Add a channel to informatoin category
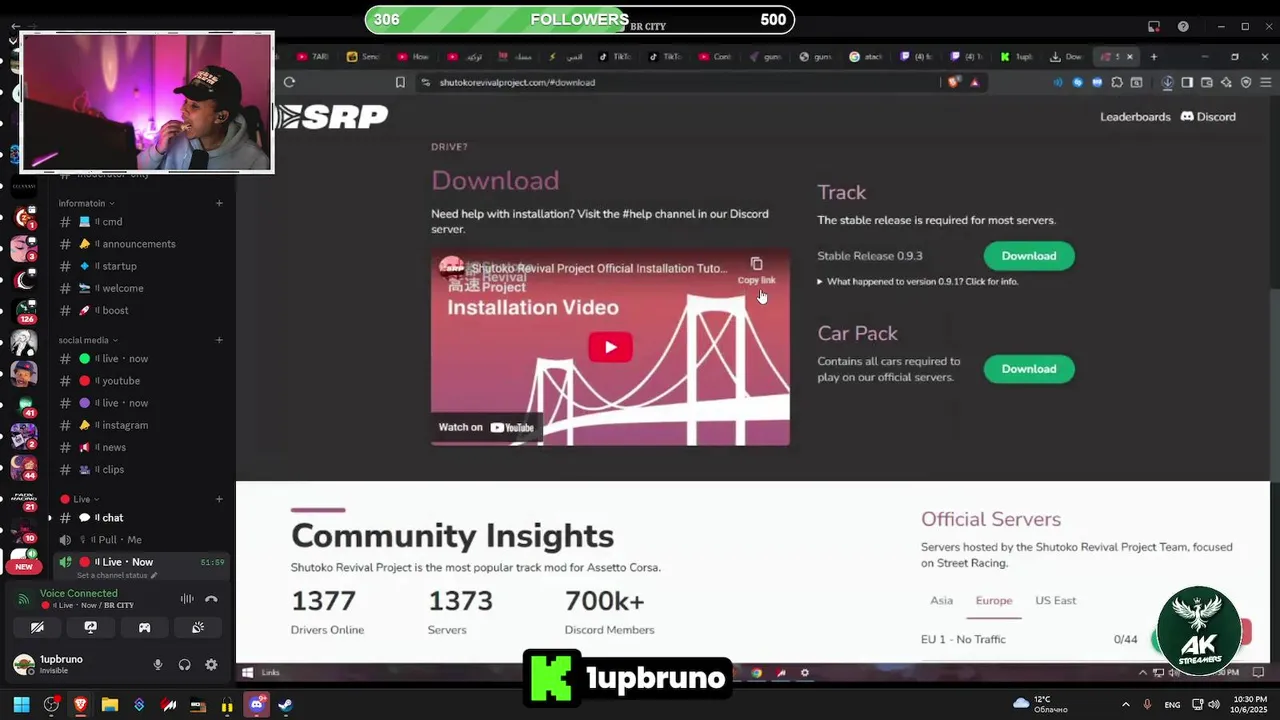The height and width of the screenshot is (720, 1280). [219, 203]
